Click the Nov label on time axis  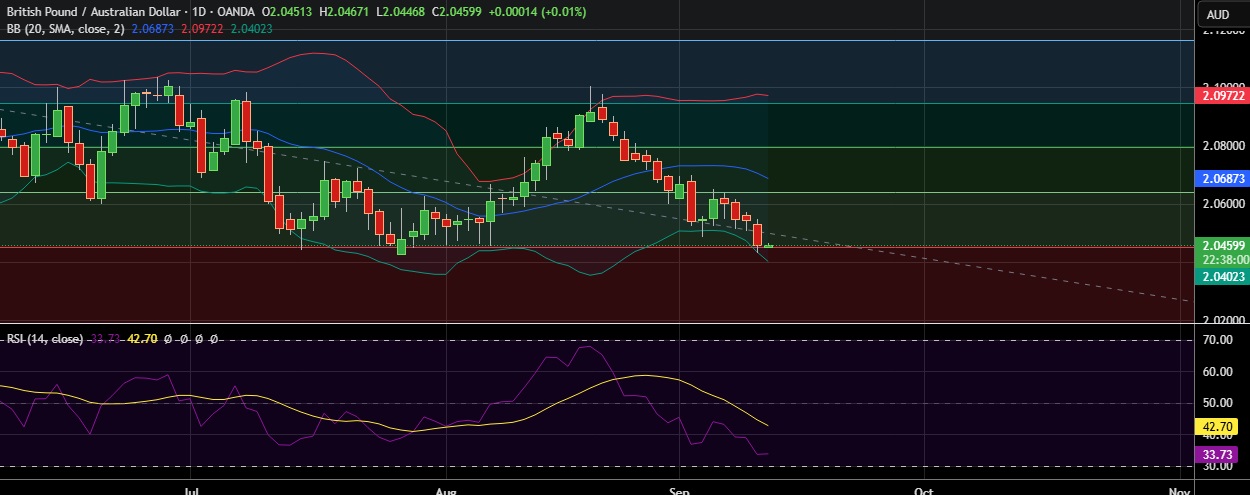point(1178,490)
